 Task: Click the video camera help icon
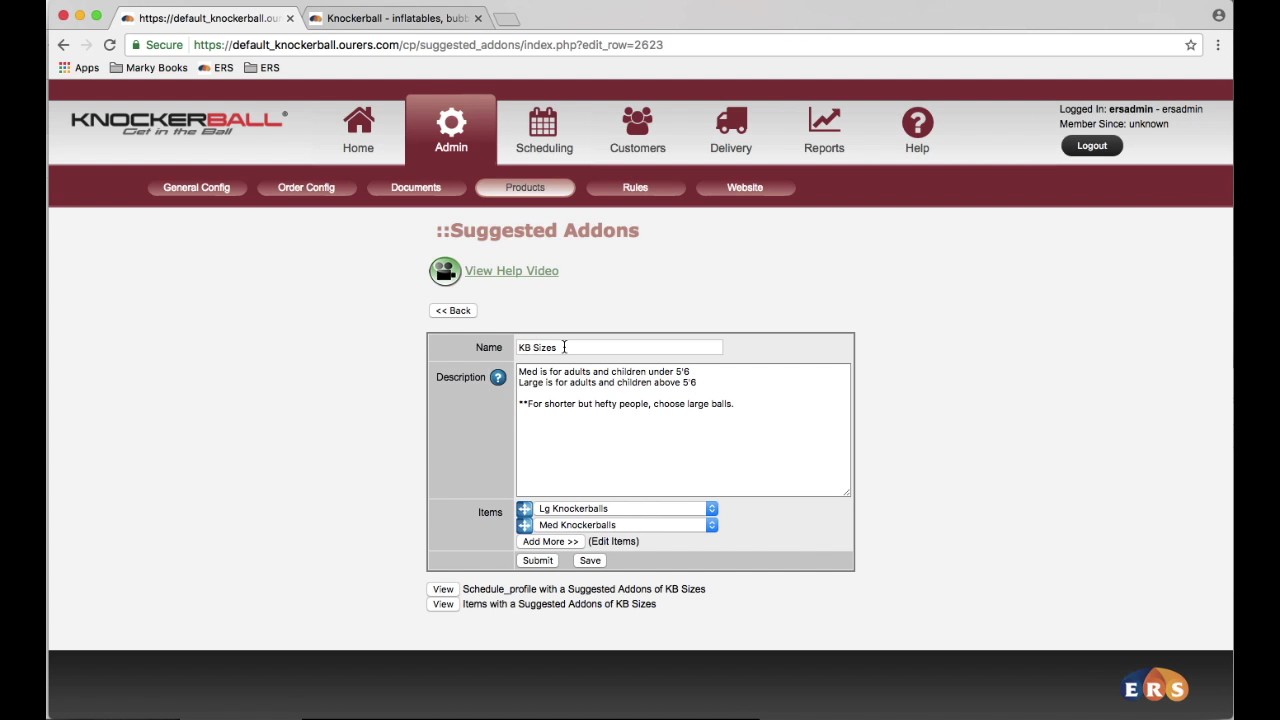tap(445, 271)
